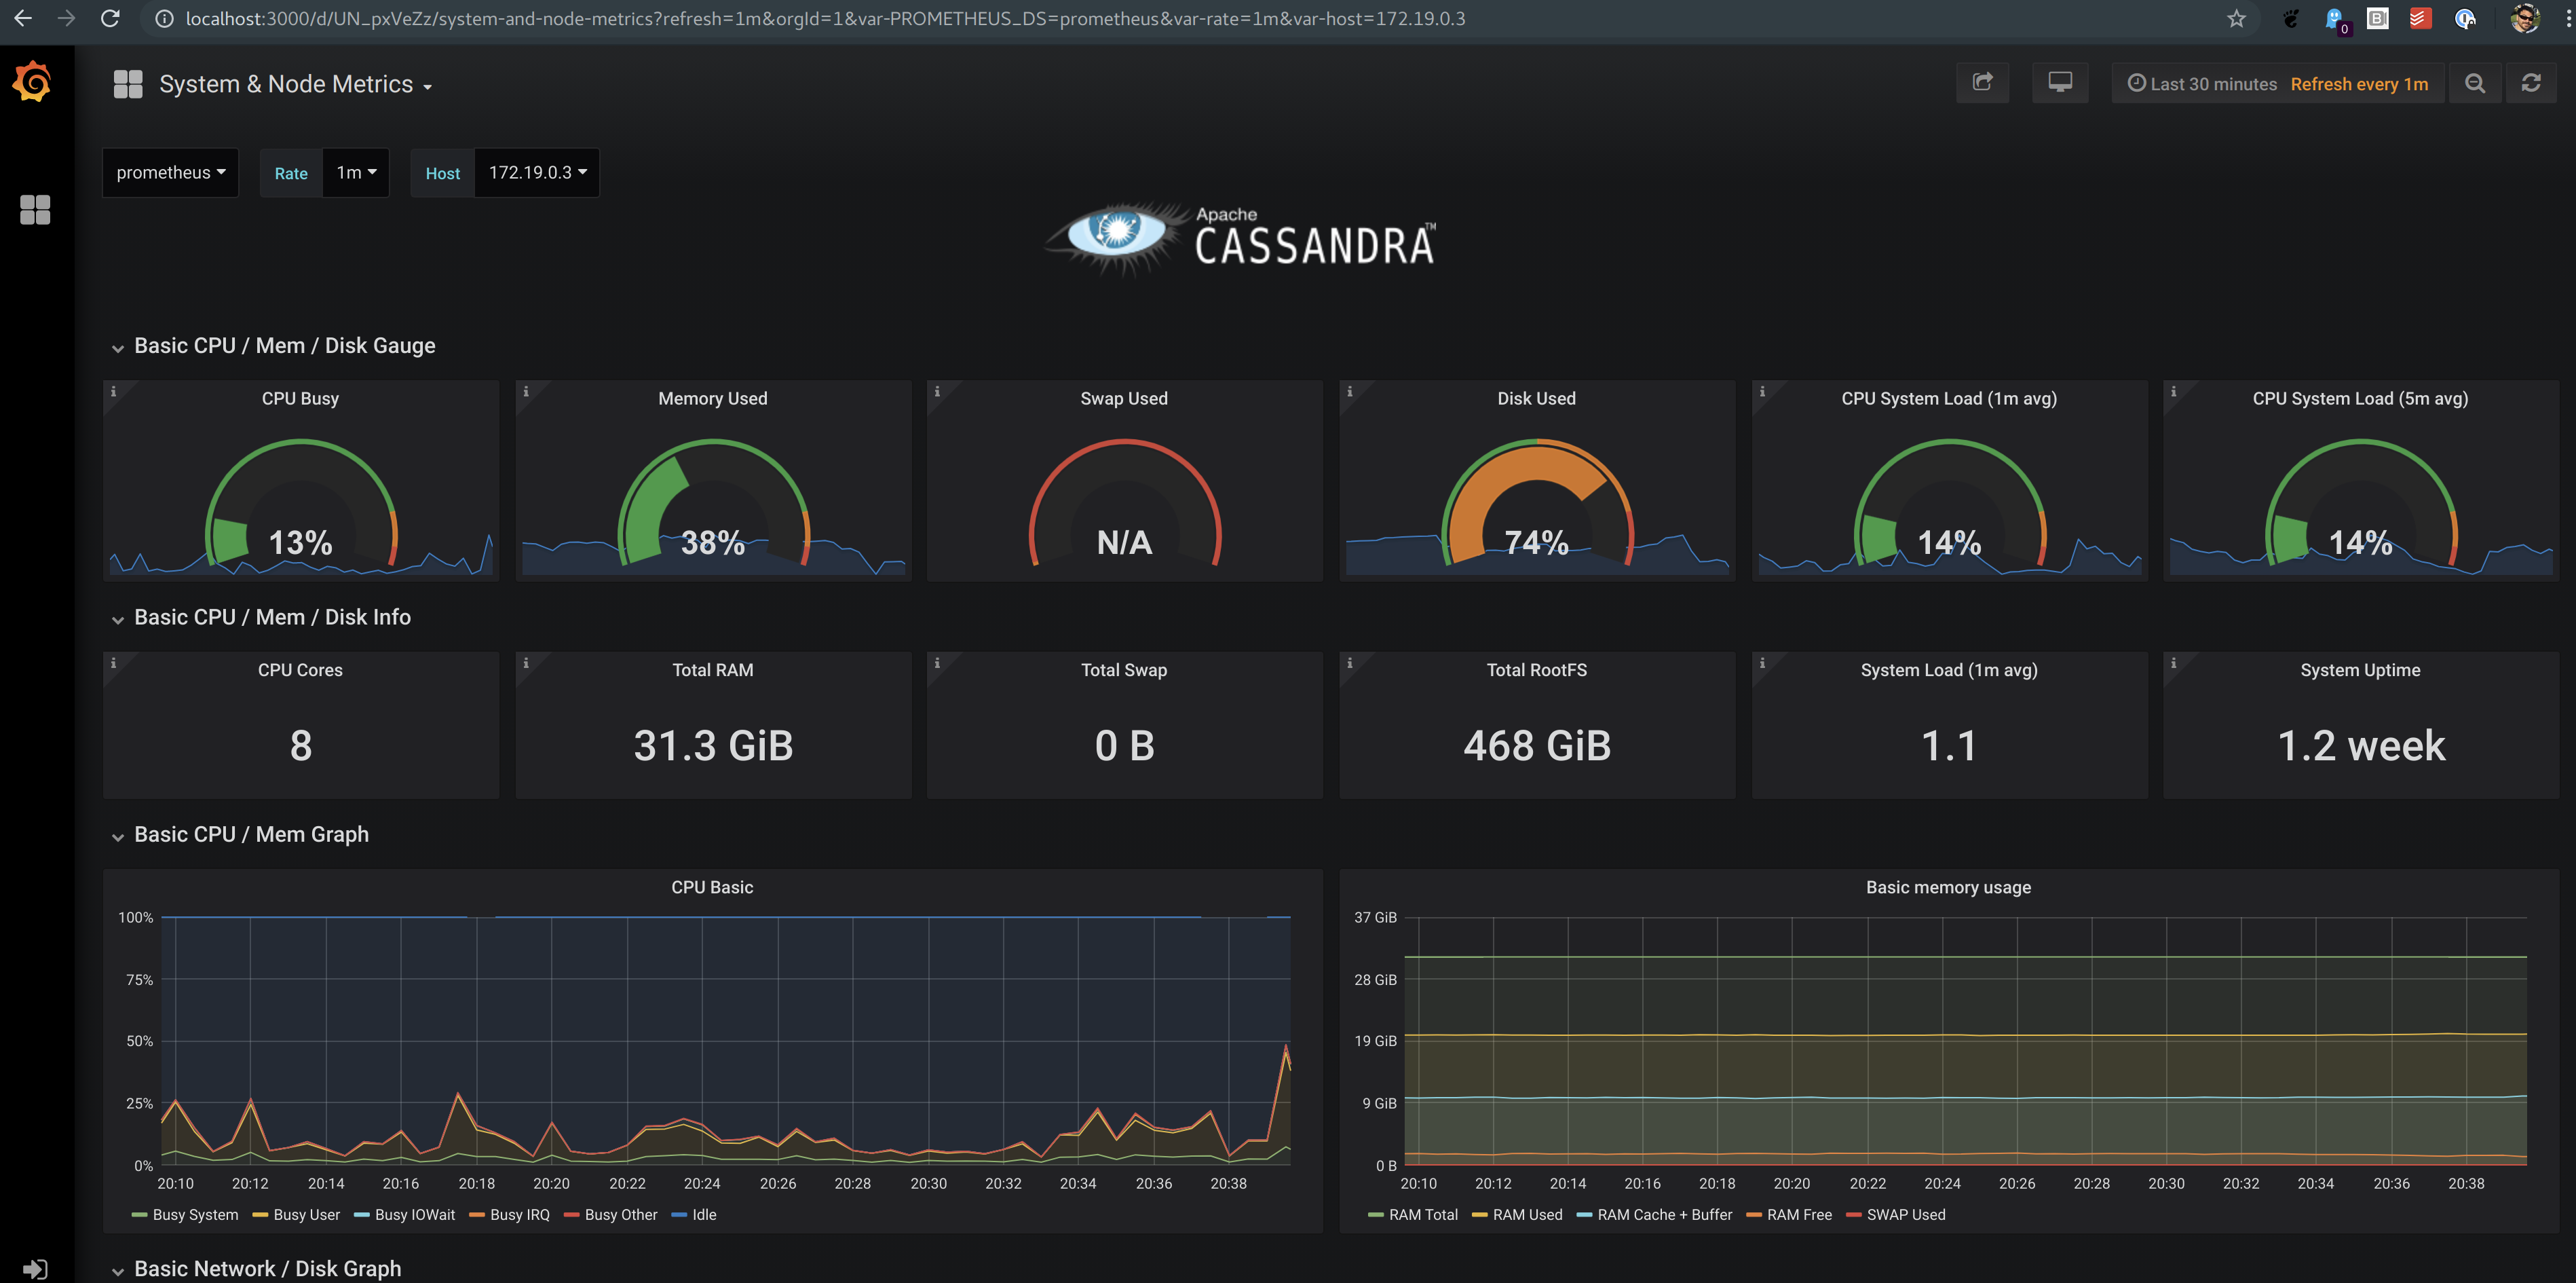2576x1283 pixels.
Task: Open the Rate interval 1m dropdown
Action: point(352,171)
